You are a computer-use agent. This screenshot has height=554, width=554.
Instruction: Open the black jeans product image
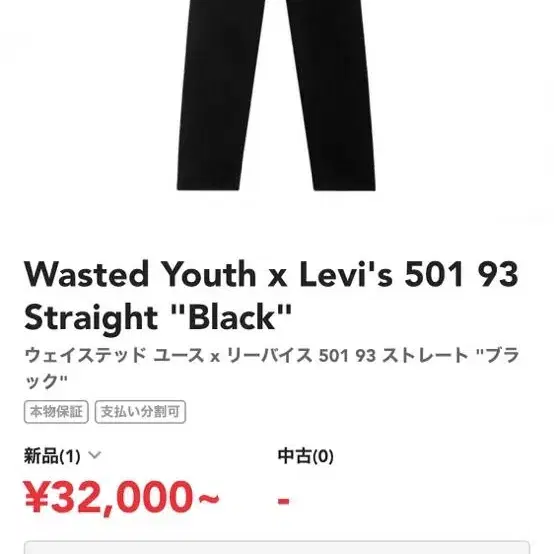[276, 95]
